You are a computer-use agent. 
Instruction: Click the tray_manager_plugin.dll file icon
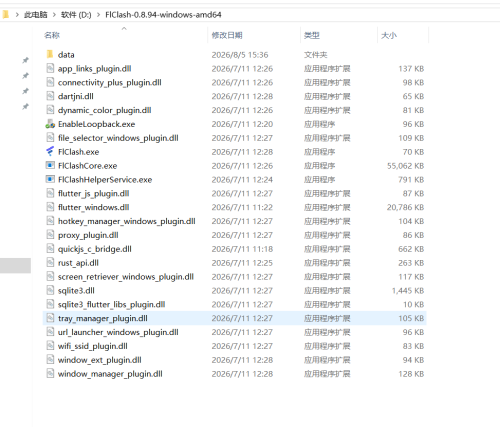point(50,318)
